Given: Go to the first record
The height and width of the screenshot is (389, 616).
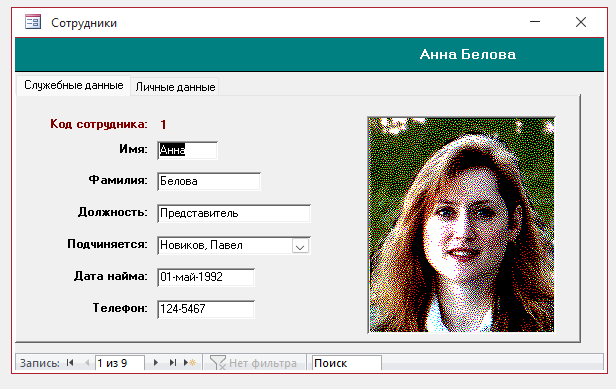Looking at the screenshot, I should (x=70, y=363).
